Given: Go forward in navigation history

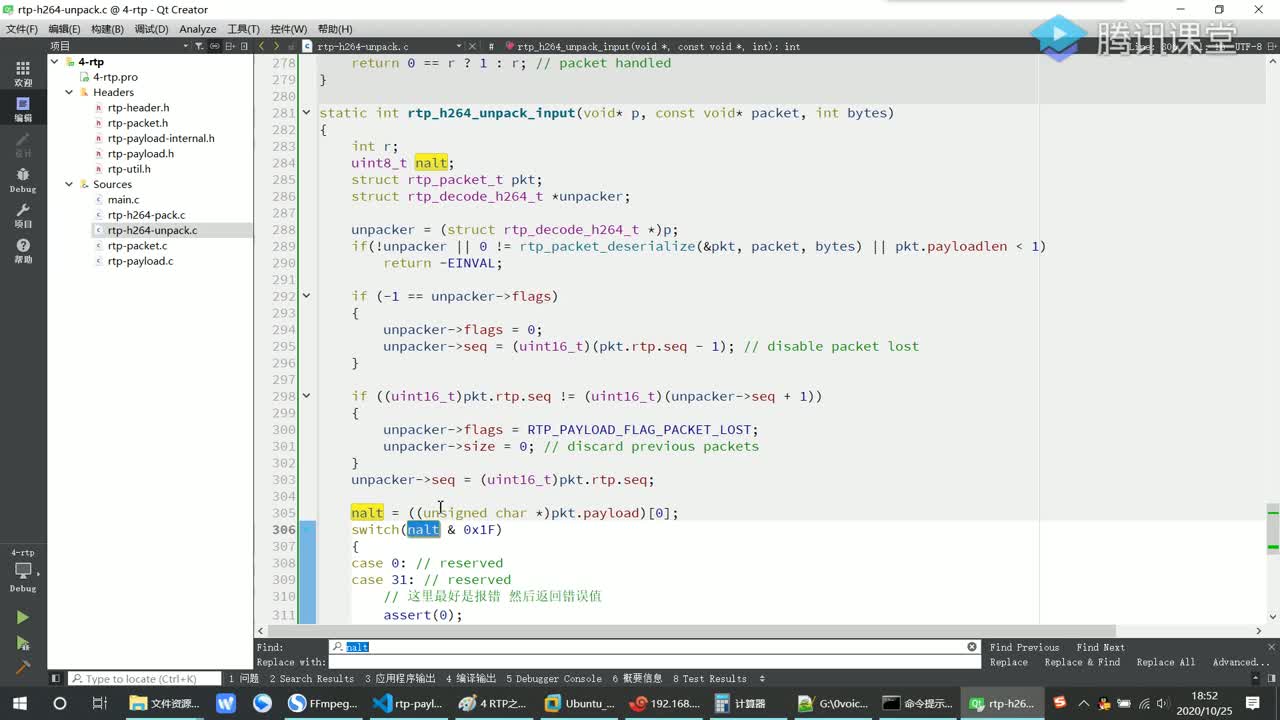Looking at the screenshot, I should (276, 46).
